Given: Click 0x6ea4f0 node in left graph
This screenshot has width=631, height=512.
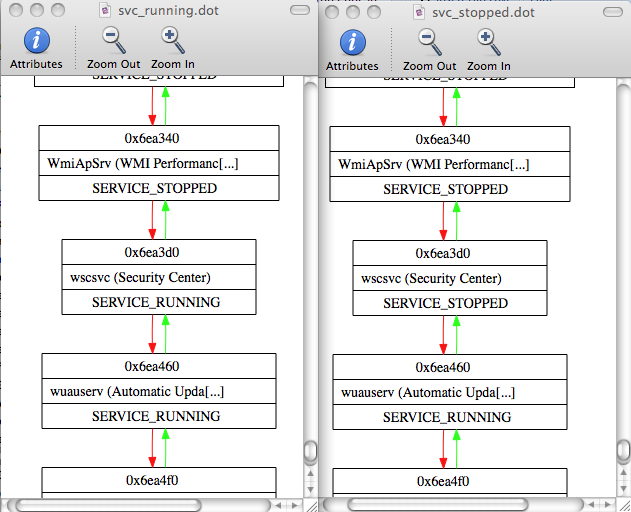Looking at the screenshot, I should pyautogui.click(x=158, y=480).
